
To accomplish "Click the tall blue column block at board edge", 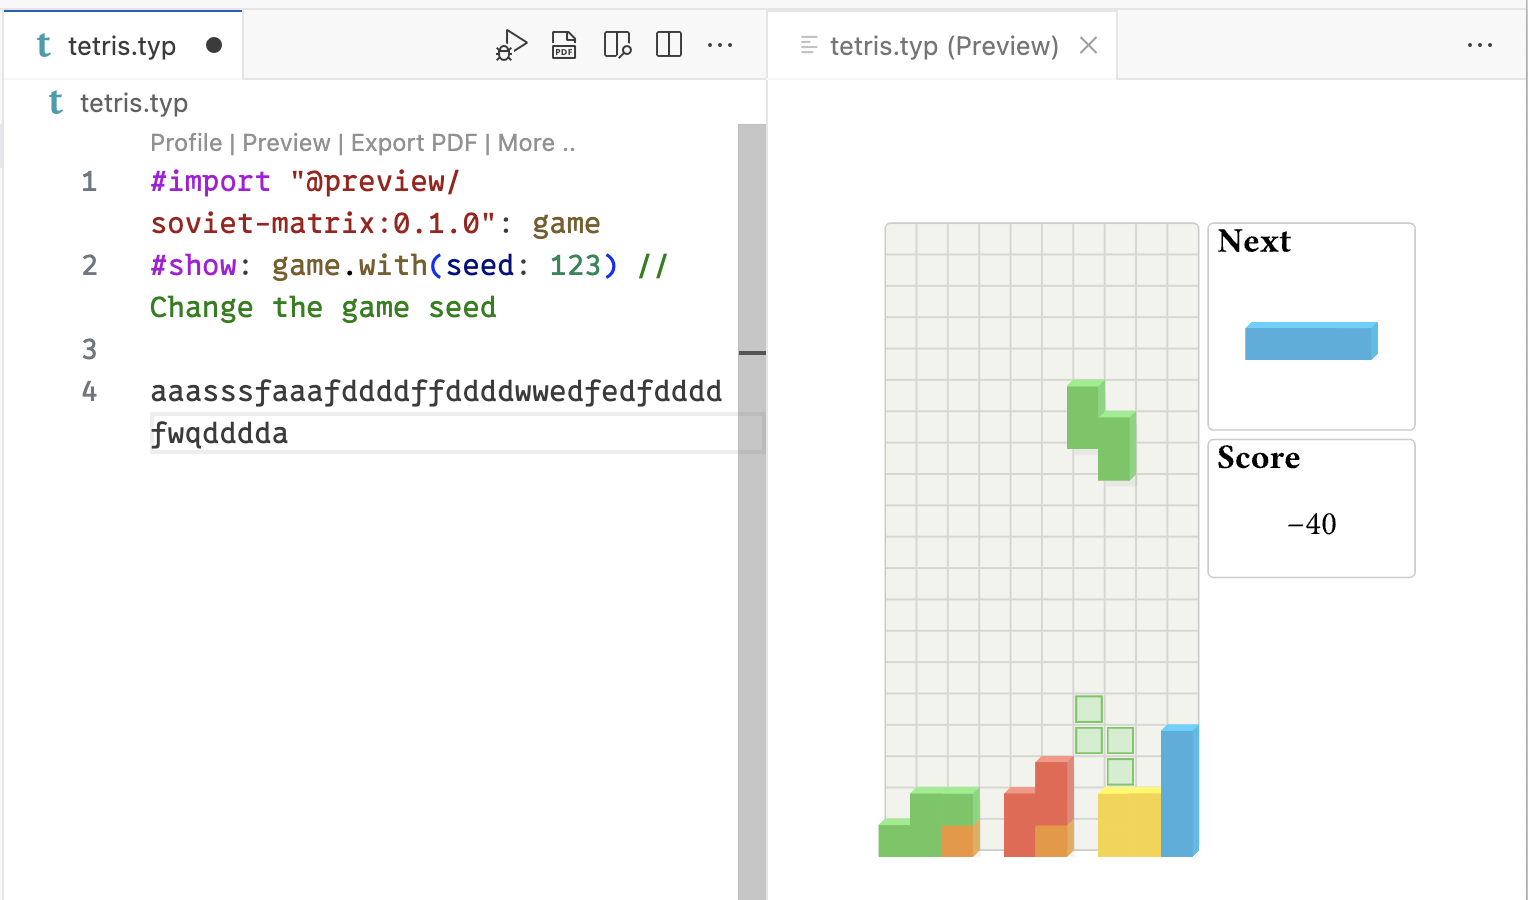I will [x=1179, y=790].
